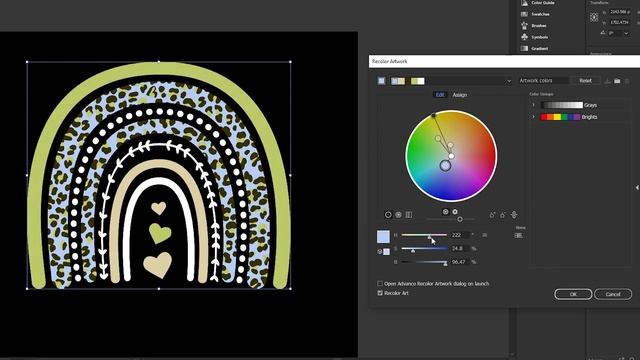Show brightness and hue on wheel
This screenshot has width=640, height=360.
455,211
